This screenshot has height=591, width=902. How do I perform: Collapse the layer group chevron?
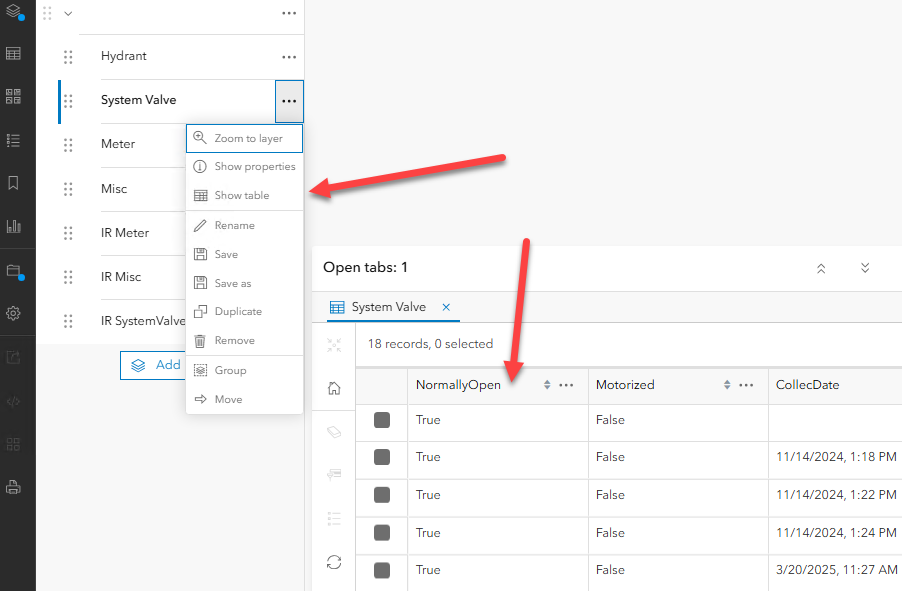click(68, 13)
